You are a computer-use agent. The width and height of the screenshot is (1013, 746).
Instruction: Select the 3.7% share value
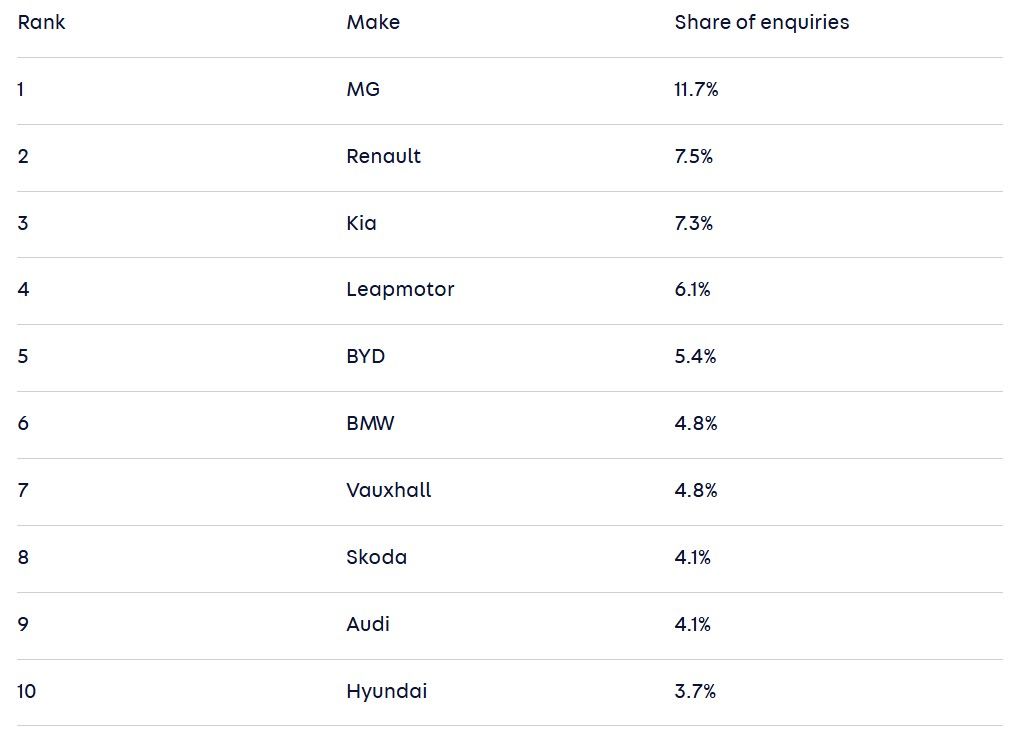tap(695, 692)
